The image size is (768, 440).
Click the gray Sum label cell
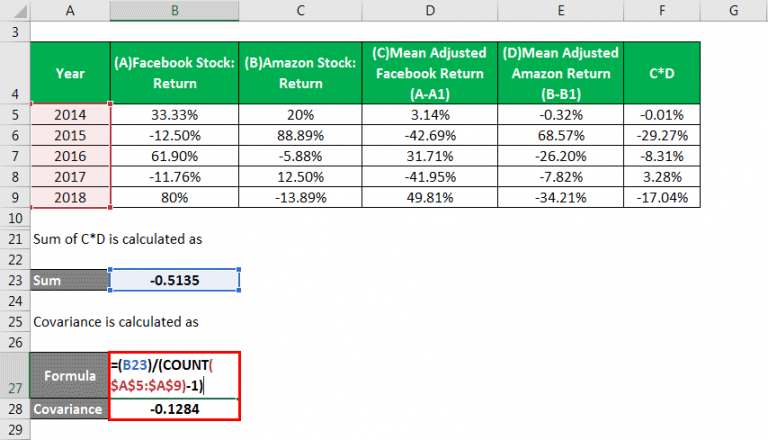pyautogui.click(x=70, y=281)
